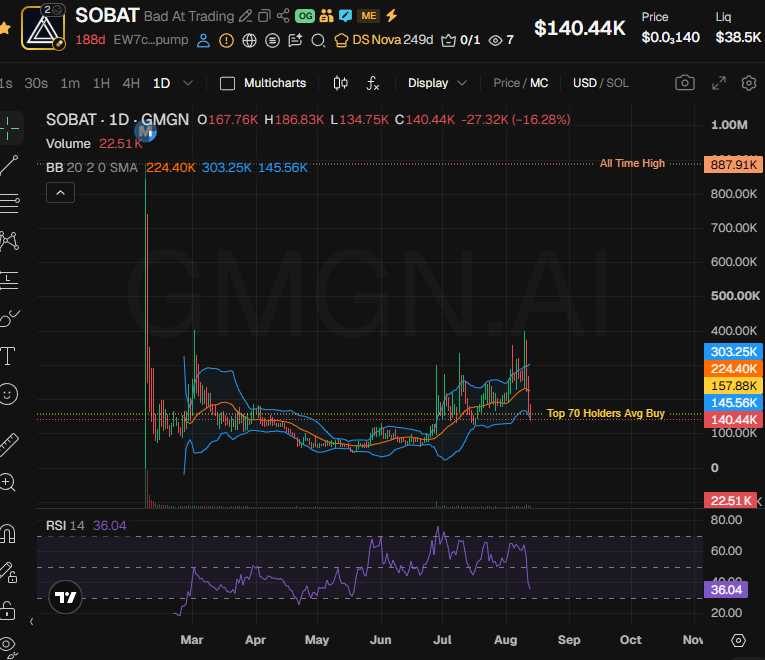Click the BB 20 2 0 SMA indicator label
765x660 pixels.
pos(92,168)
